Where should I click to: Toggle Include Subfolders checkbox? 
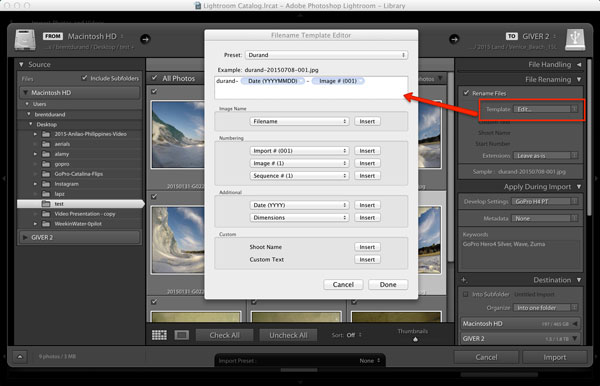(x=85, y=78)
